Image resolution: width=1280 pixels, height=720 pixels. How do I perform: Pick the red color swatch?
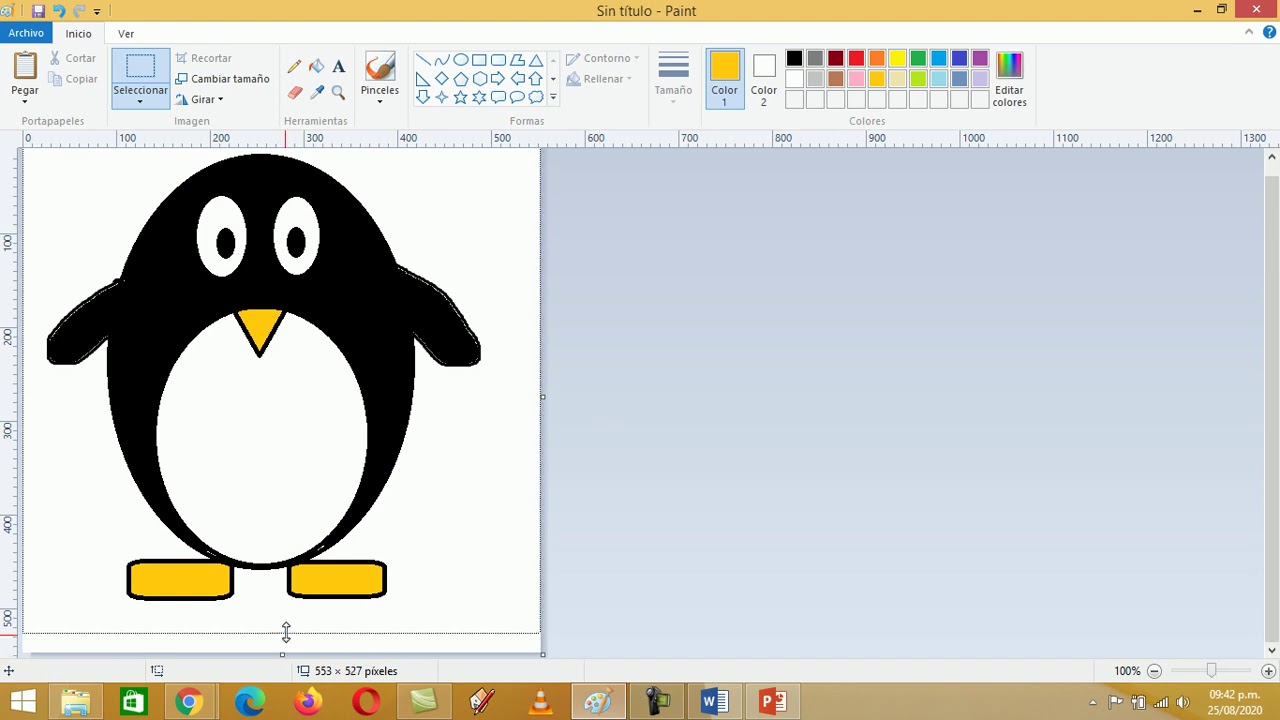tap(856, 59)
